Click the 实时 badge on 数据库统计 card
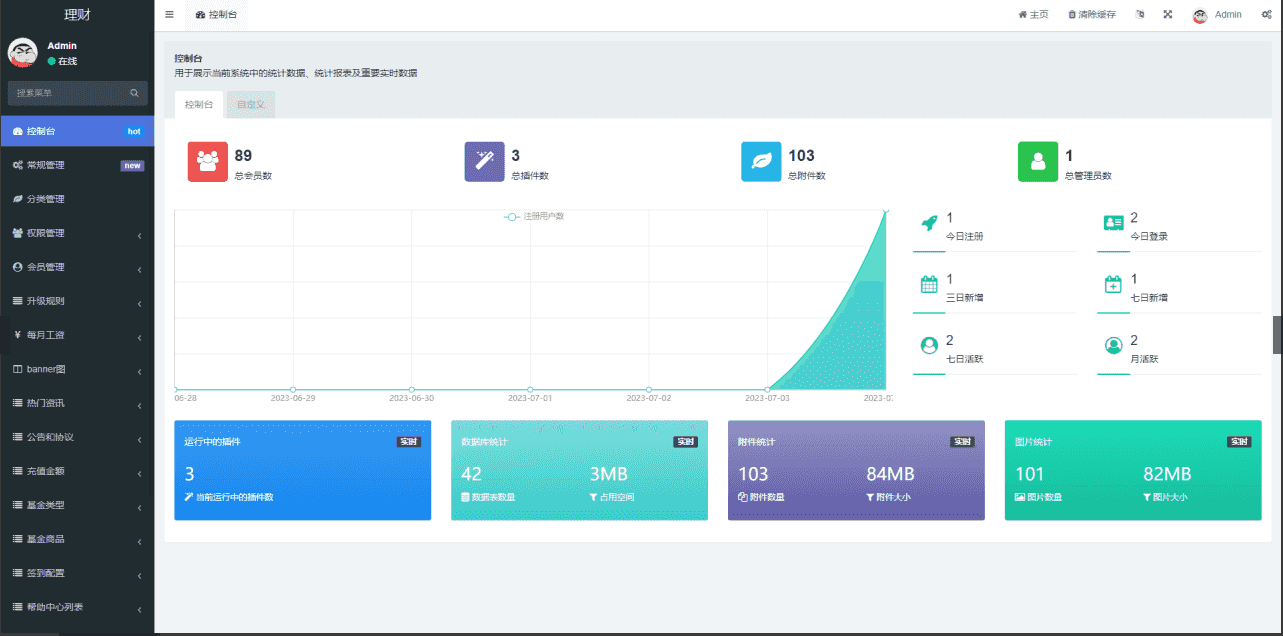 coord(685,441)
